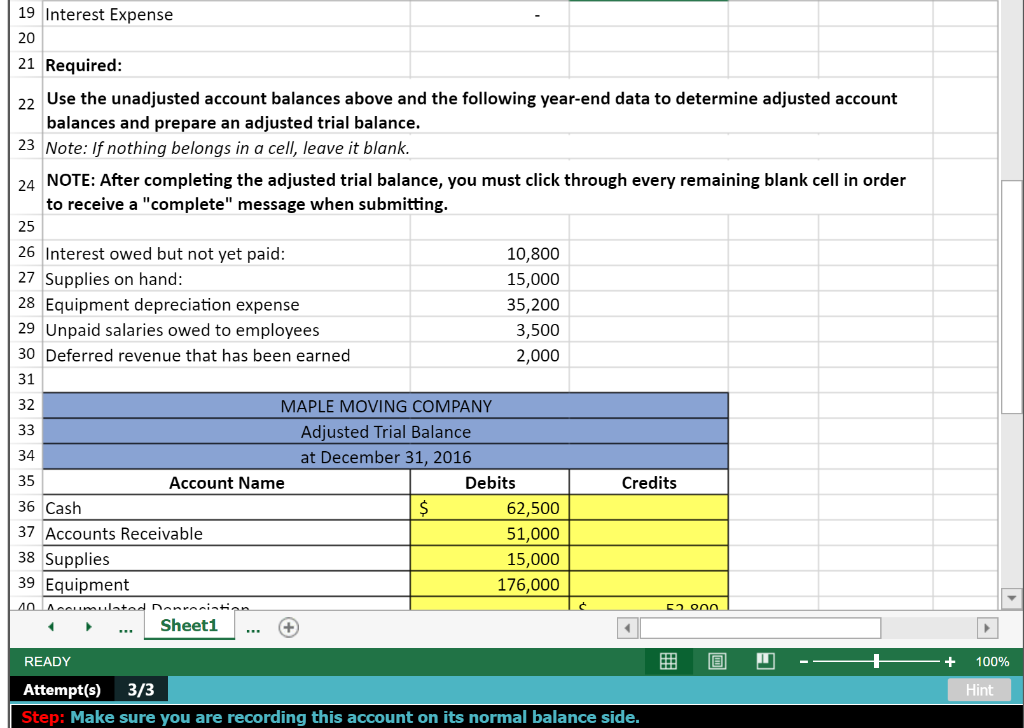Click the note about leaving cells blank
Screen dimensions: 1024x728
point(227,148)
